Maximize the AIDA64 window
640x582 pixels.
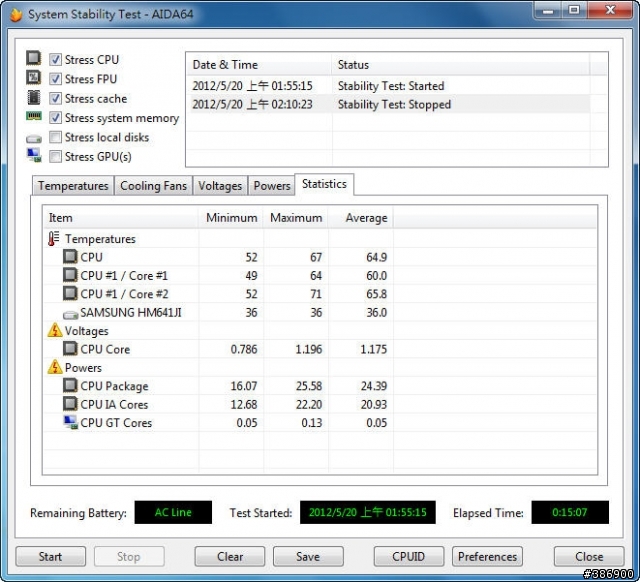pyautogui.click(x=574, y=10)
